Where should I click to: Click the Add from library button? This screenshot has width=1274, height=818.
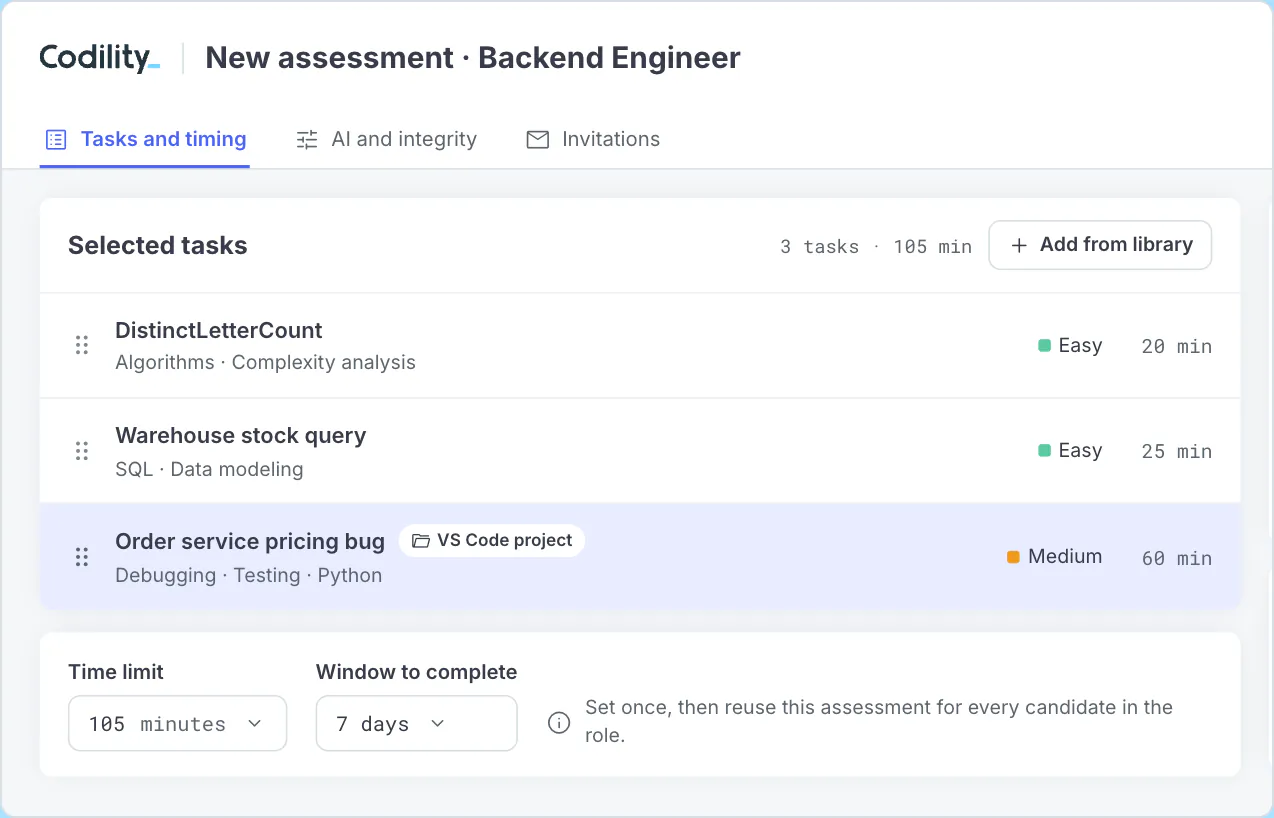click(x=1100, y=245)
